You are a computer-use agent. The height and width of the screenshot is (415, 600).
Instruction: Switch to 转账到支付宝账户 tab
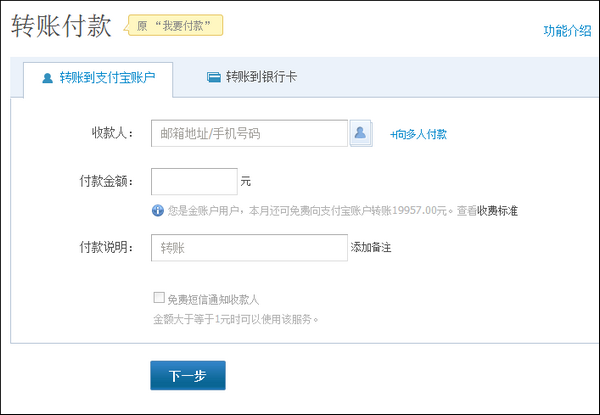pos(98,78)
